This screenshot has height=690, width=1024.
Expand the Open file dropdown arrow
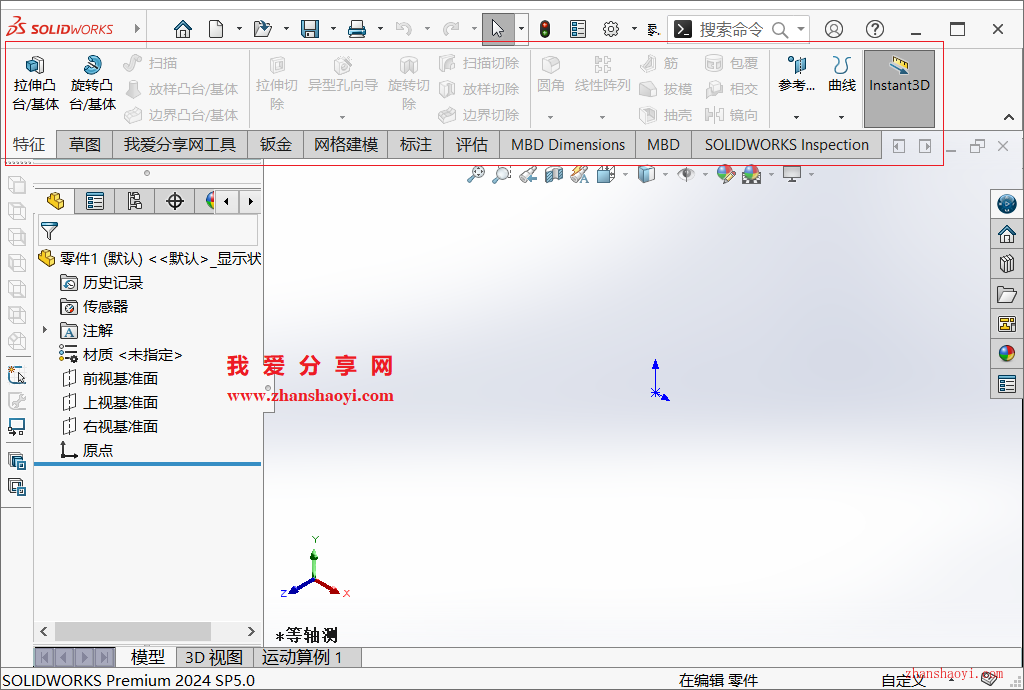point(286,29)
